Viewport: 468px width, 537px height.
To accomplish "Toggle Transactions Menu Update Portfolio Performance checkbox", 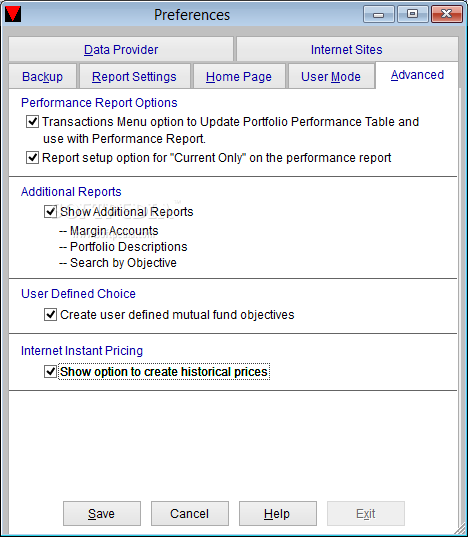I will point(33,122).
